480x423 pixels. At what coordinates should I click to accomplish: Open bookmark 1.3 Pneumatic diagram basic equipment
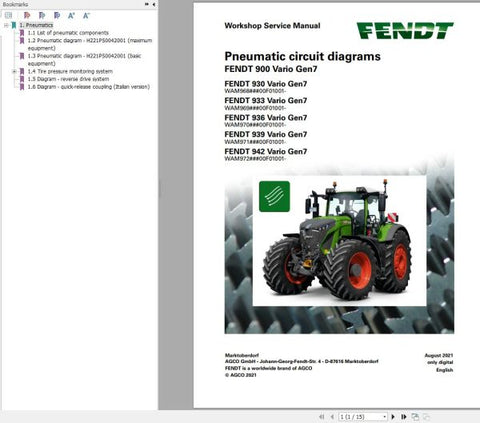tap(84, 59)
